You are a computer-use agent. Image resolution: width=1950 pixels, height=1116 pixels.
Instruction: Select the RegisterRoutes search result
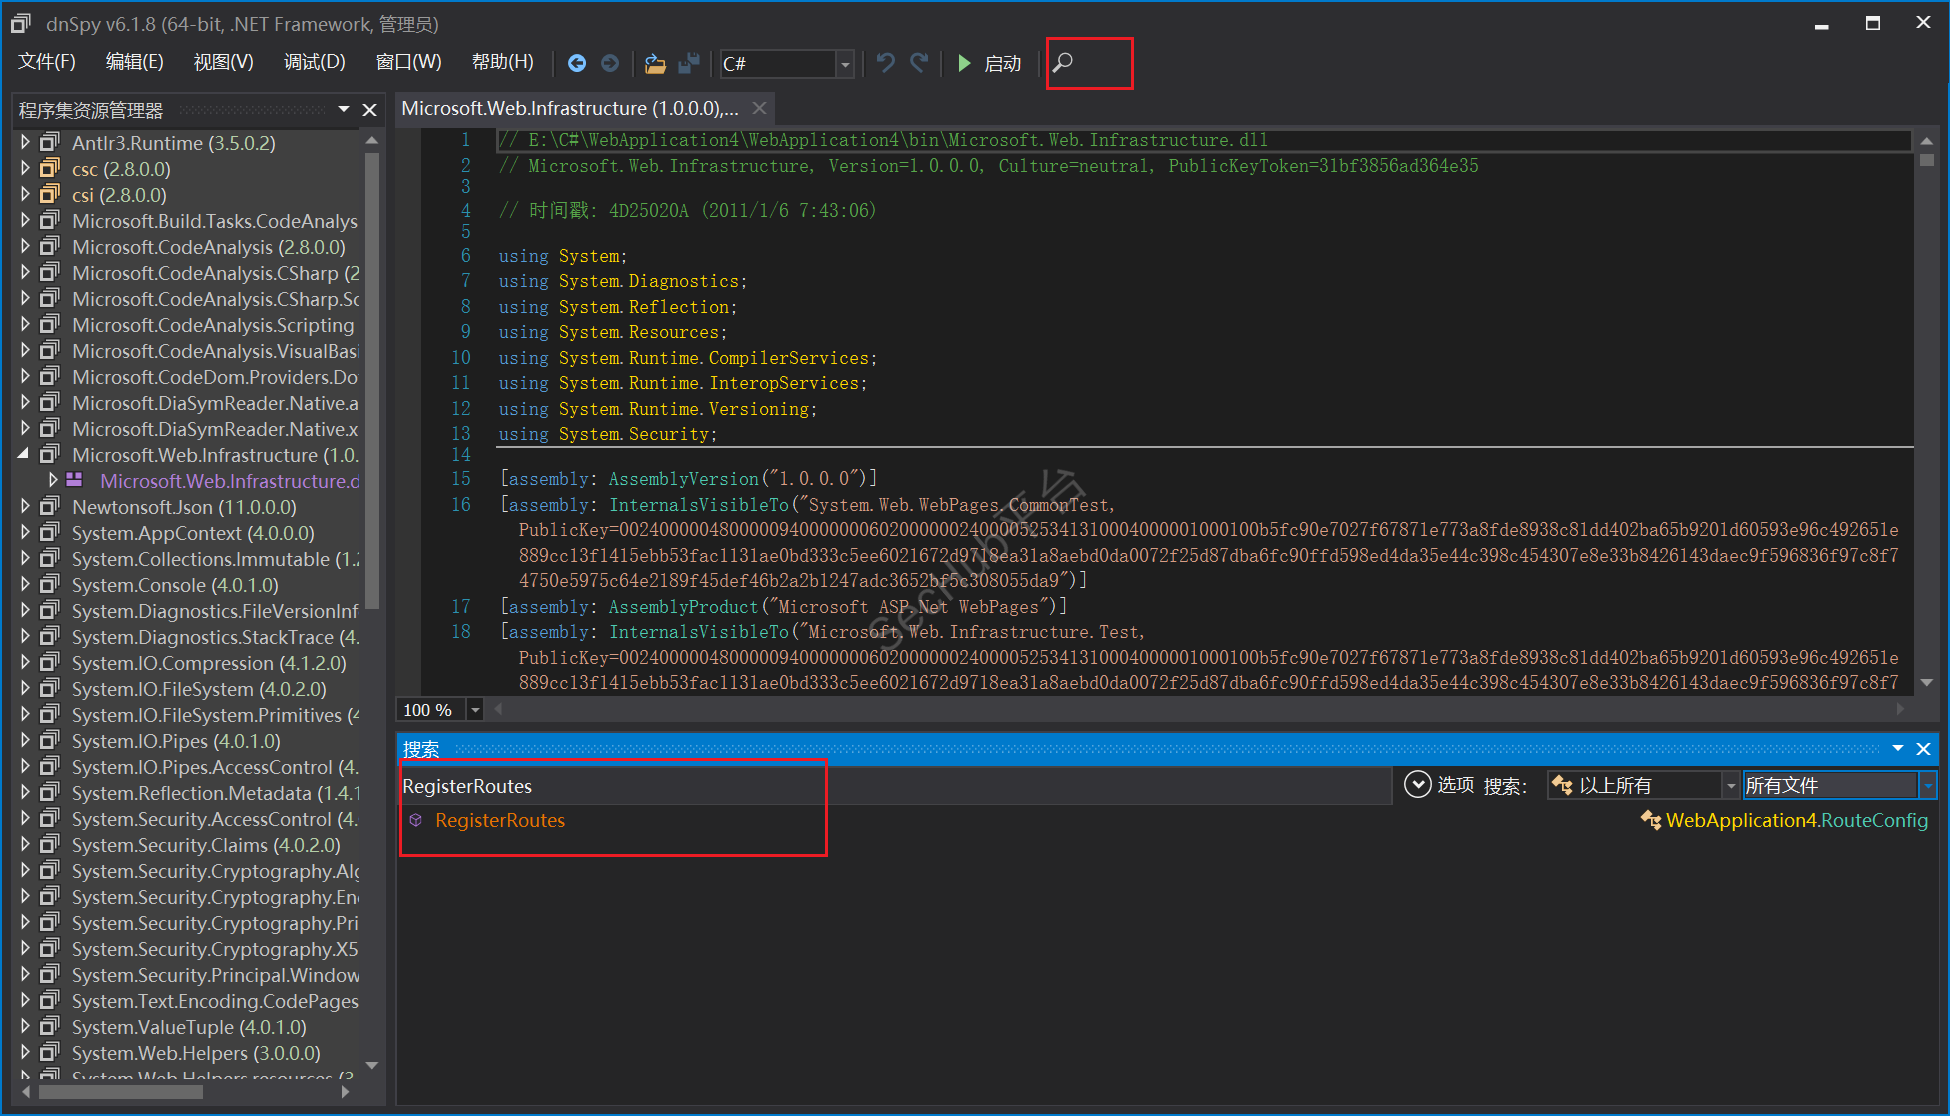point(499,821)
